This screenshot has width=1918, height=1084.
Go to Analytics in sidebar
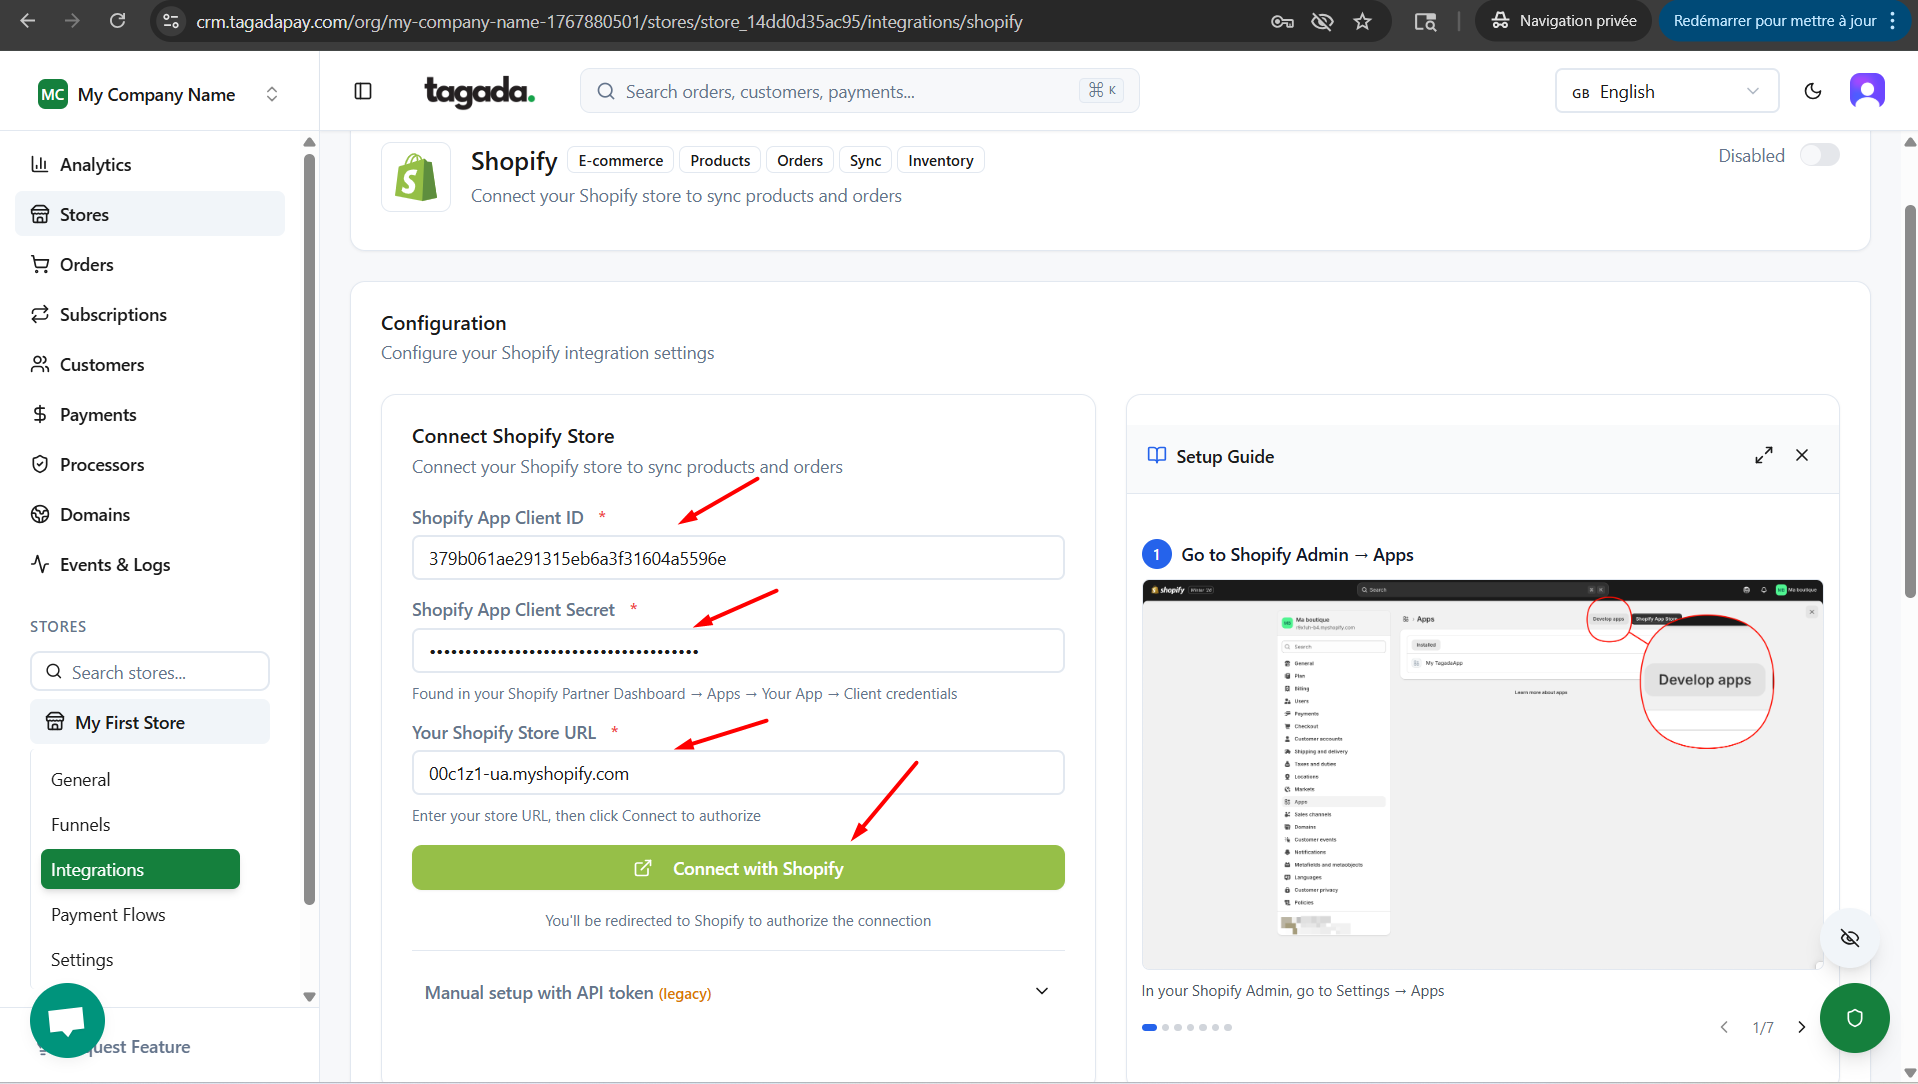[95, 165]
